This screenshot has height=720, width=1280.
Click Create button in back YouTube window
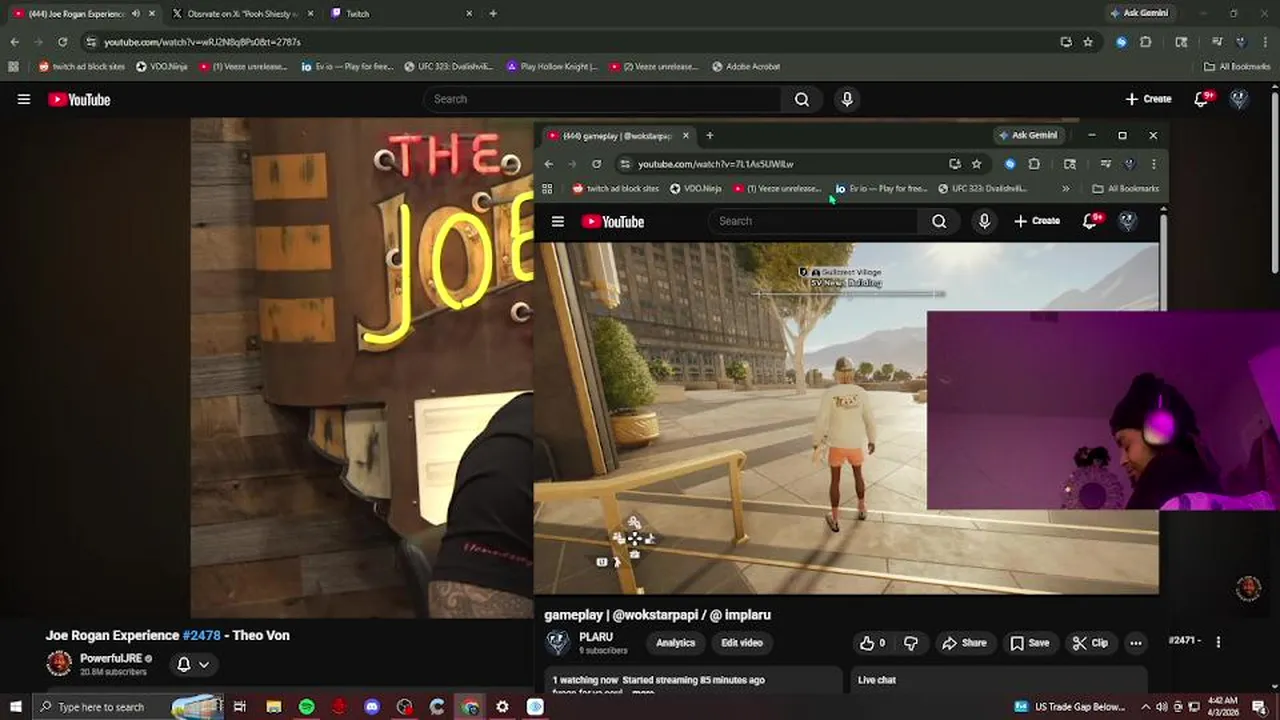point(1148,99)
